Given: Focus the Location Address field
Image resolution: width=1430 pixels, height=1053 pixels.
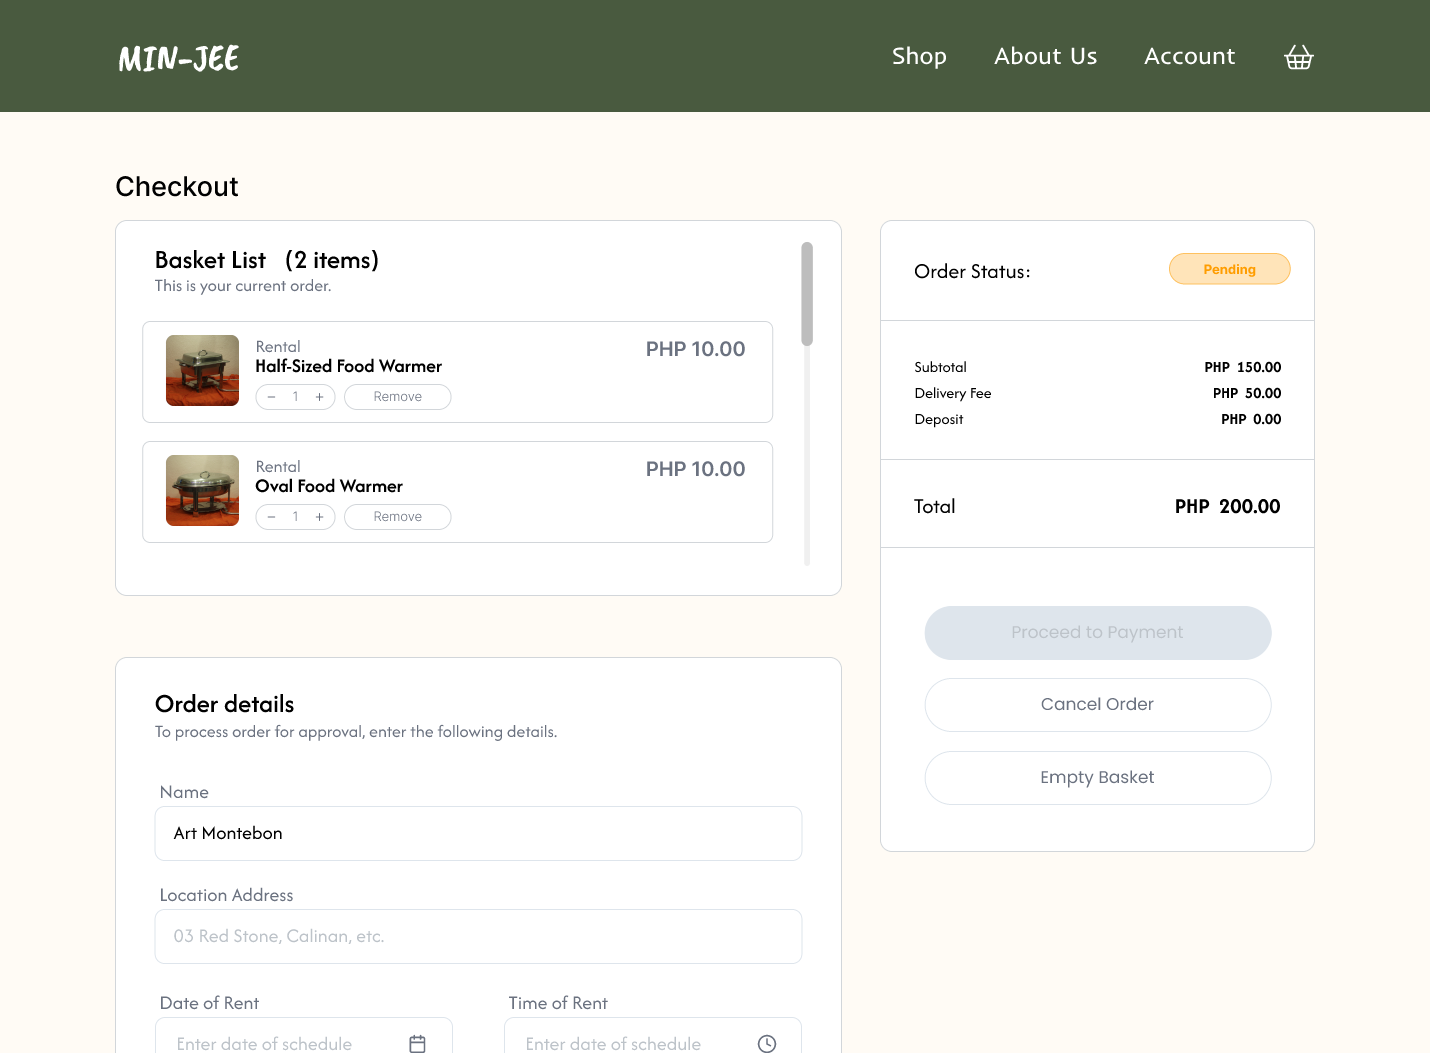Looking at the screenshot, I should tap(478, 936).
